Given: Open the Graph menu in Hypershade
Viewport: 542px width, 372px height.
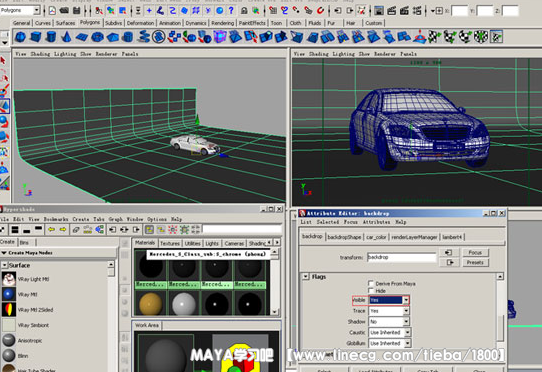Looking at the screenshot, I should (115, 219).
